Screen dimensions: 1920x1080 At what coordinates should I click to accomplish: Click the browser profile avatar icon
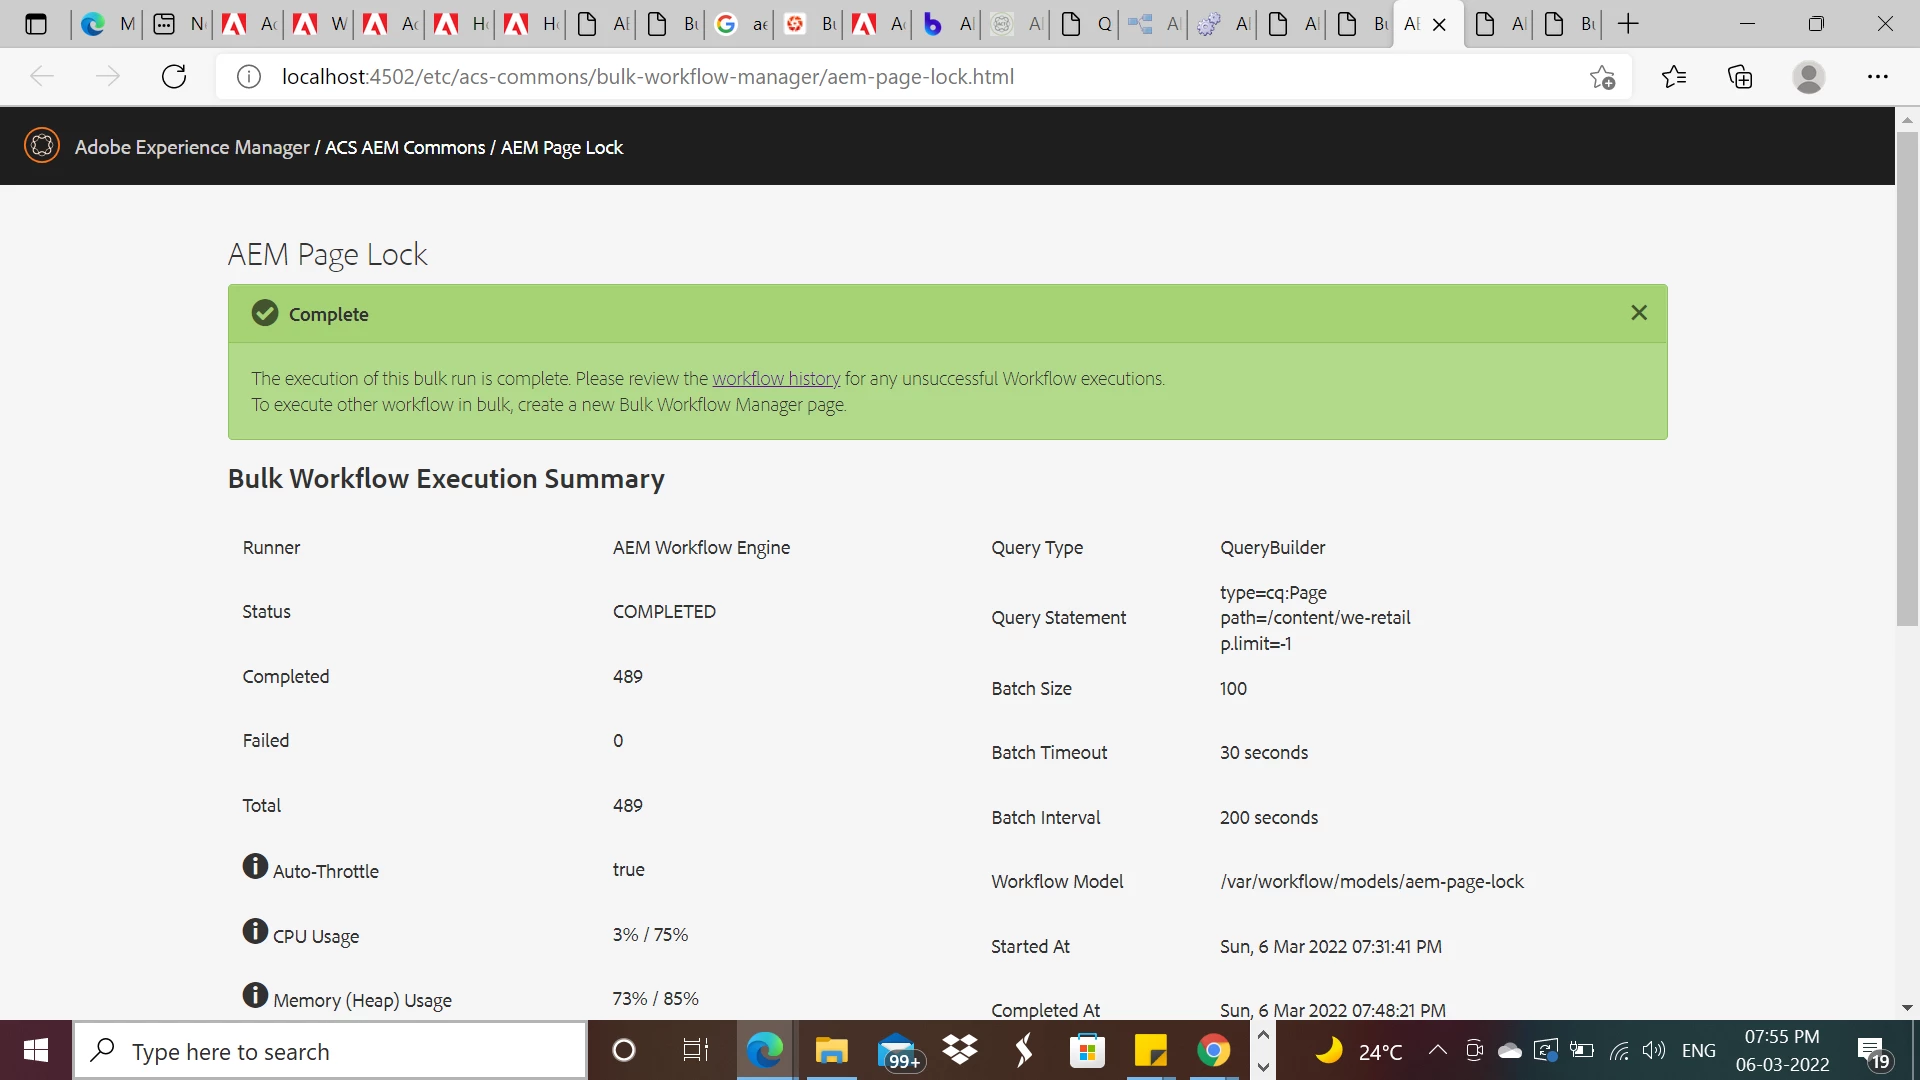pos(1808,77)
